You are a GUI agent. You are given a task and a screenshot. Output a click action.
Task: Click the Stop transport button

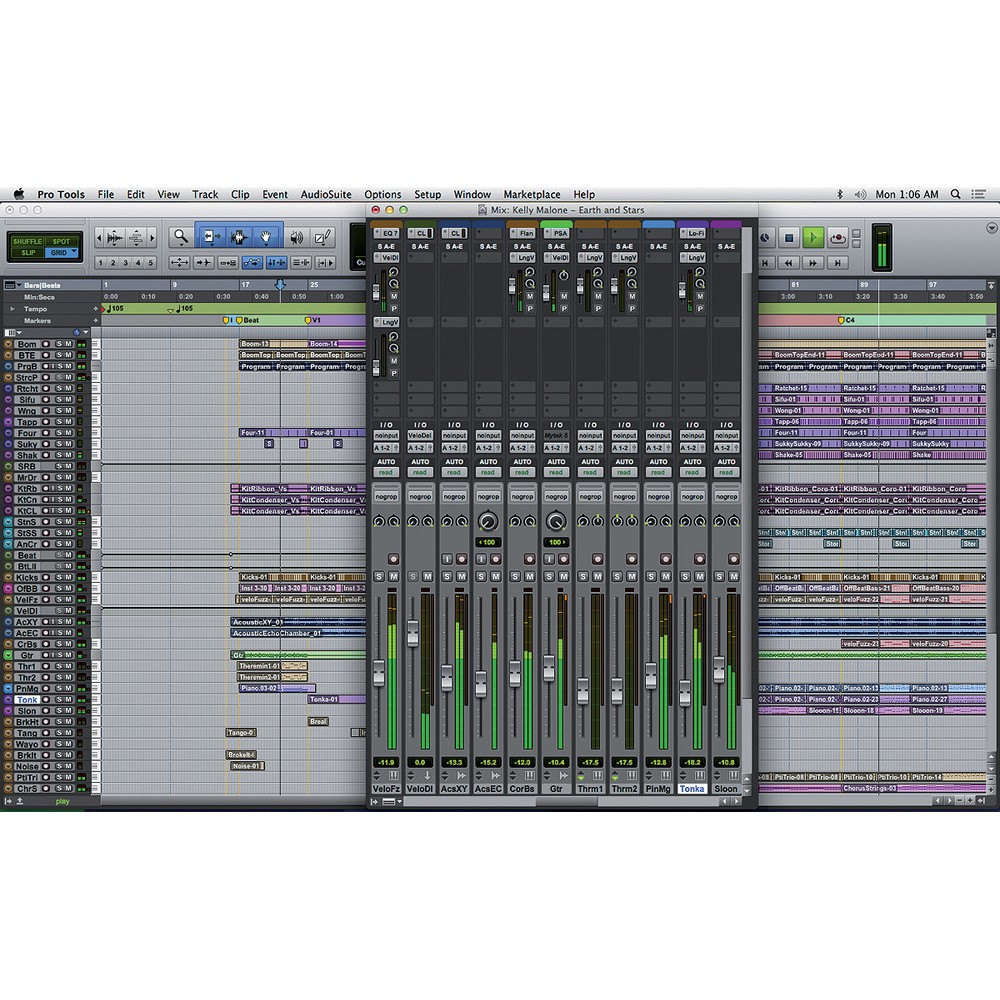point(789,238)
